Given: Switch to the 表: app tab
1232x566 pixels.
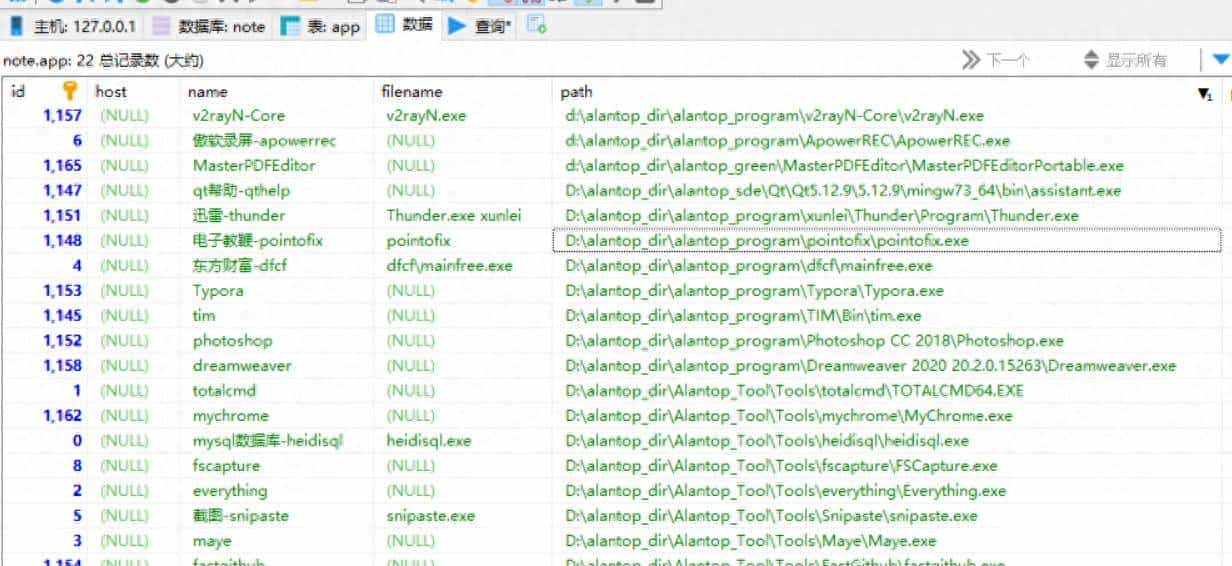Looking at the screenshot, I should [x=319, y=26].
